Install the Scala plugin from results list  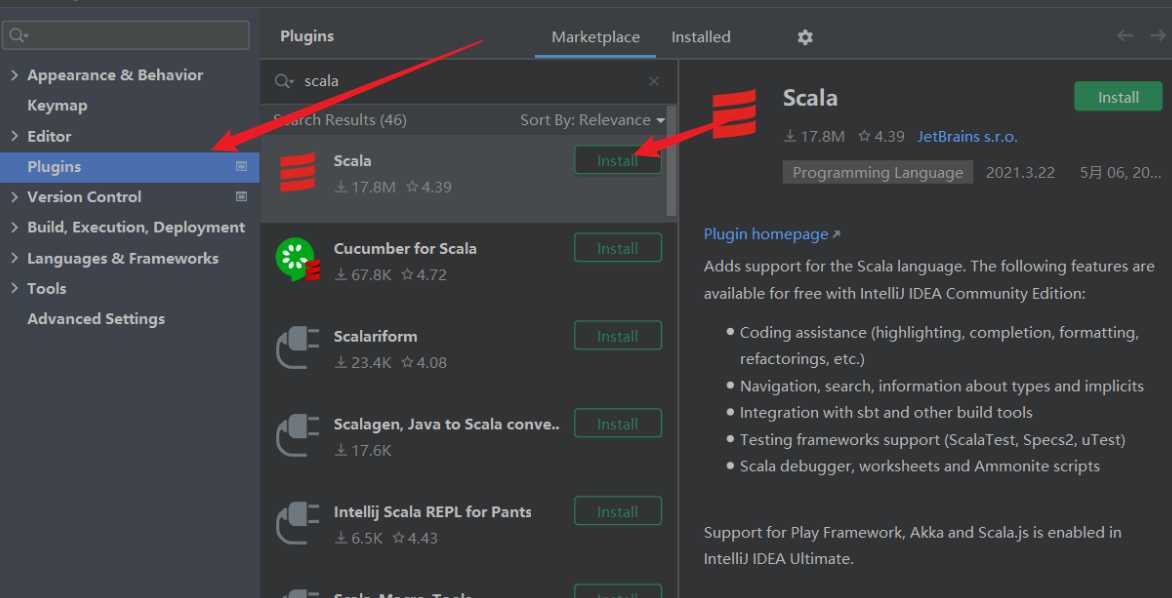[617, 160]
